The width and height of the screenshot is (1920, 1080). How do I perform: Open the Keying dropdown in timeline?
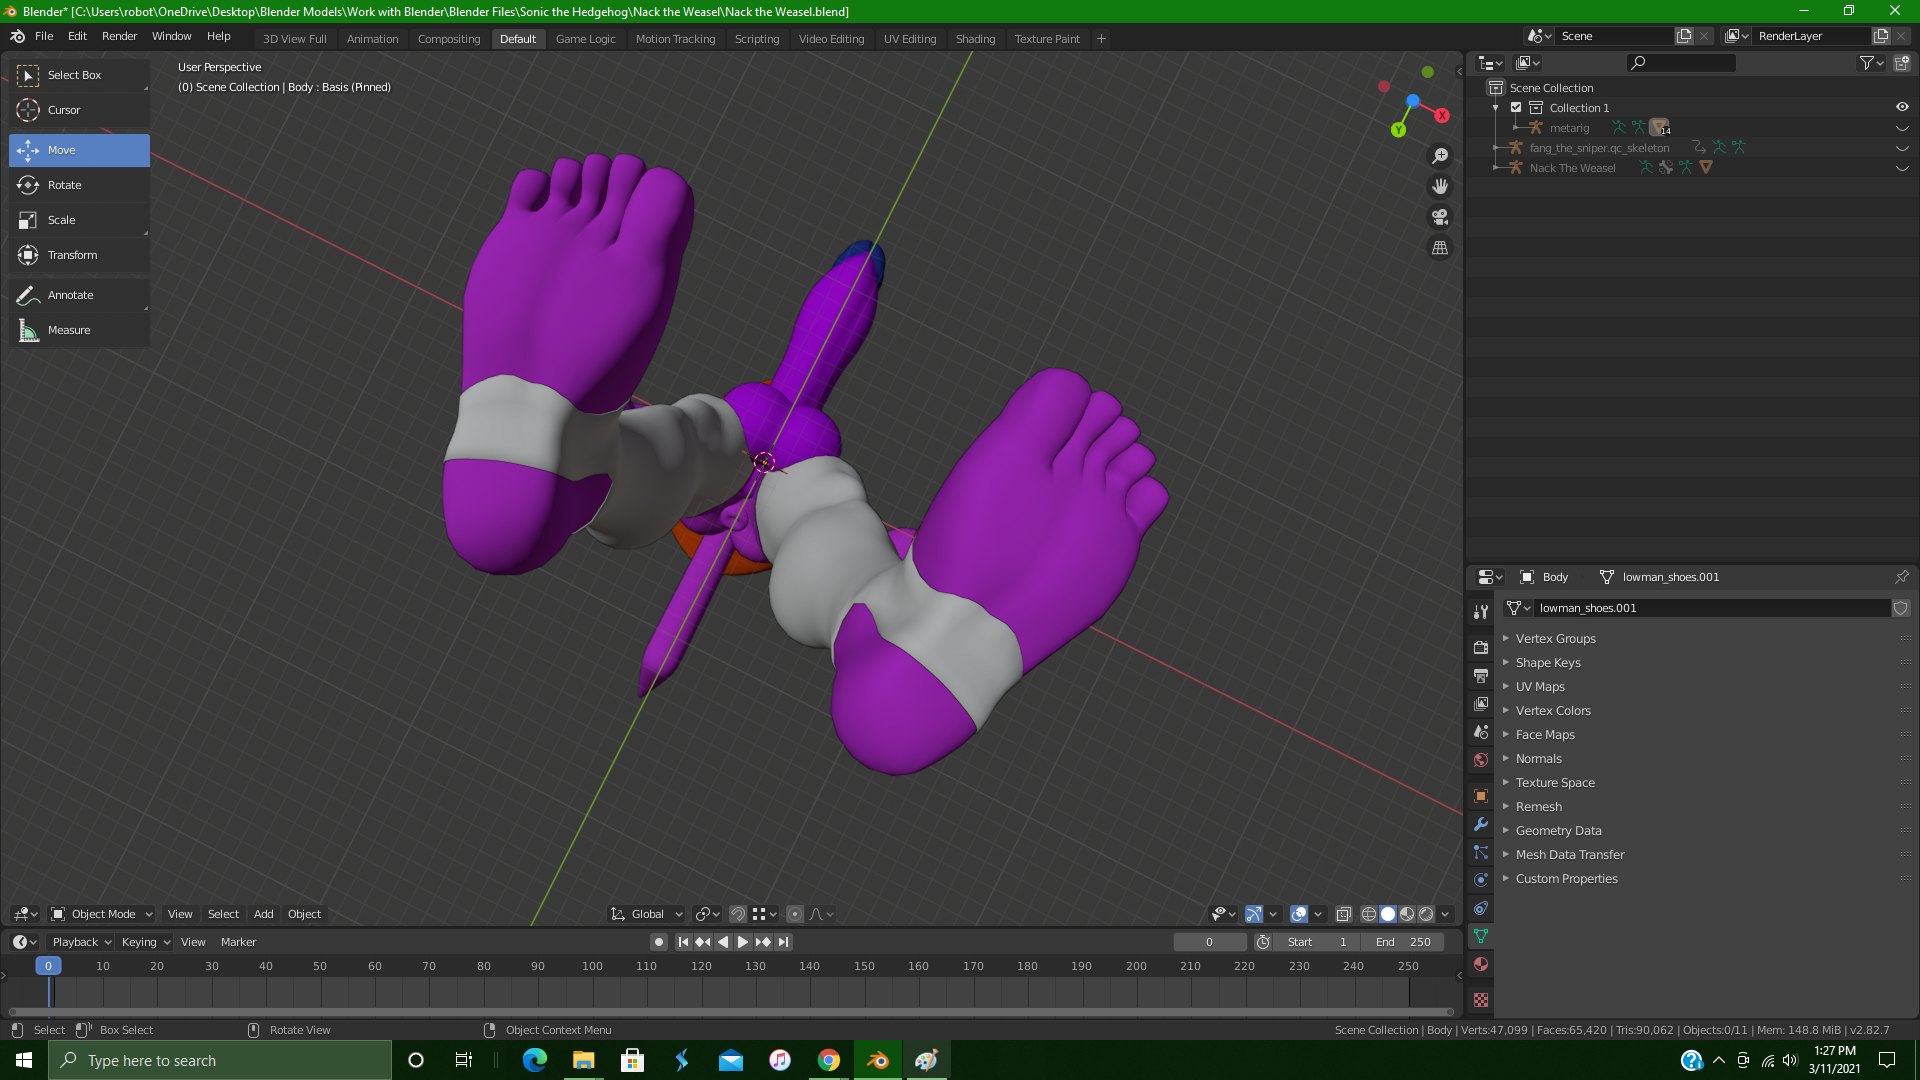[145, 942]
